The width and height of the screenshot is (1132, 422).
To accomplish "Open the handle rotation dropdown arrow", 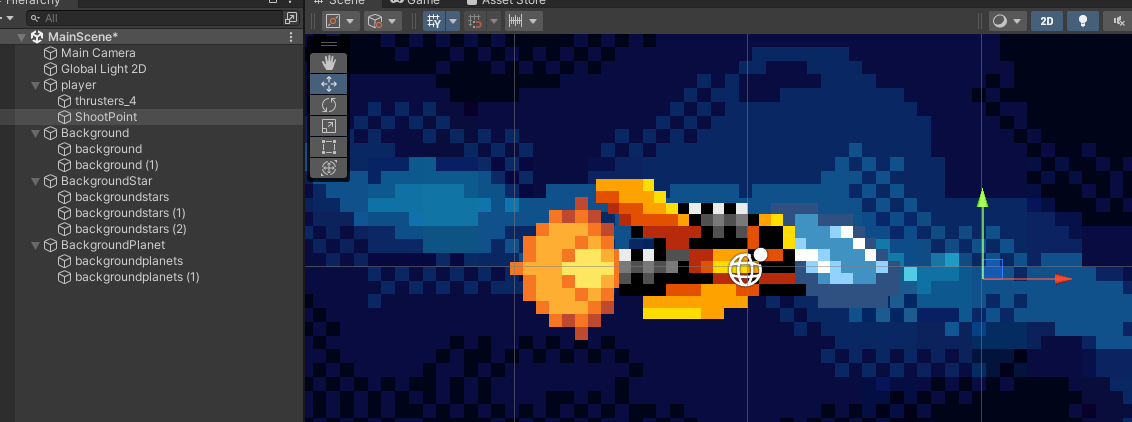I will [x=393, y=22].
